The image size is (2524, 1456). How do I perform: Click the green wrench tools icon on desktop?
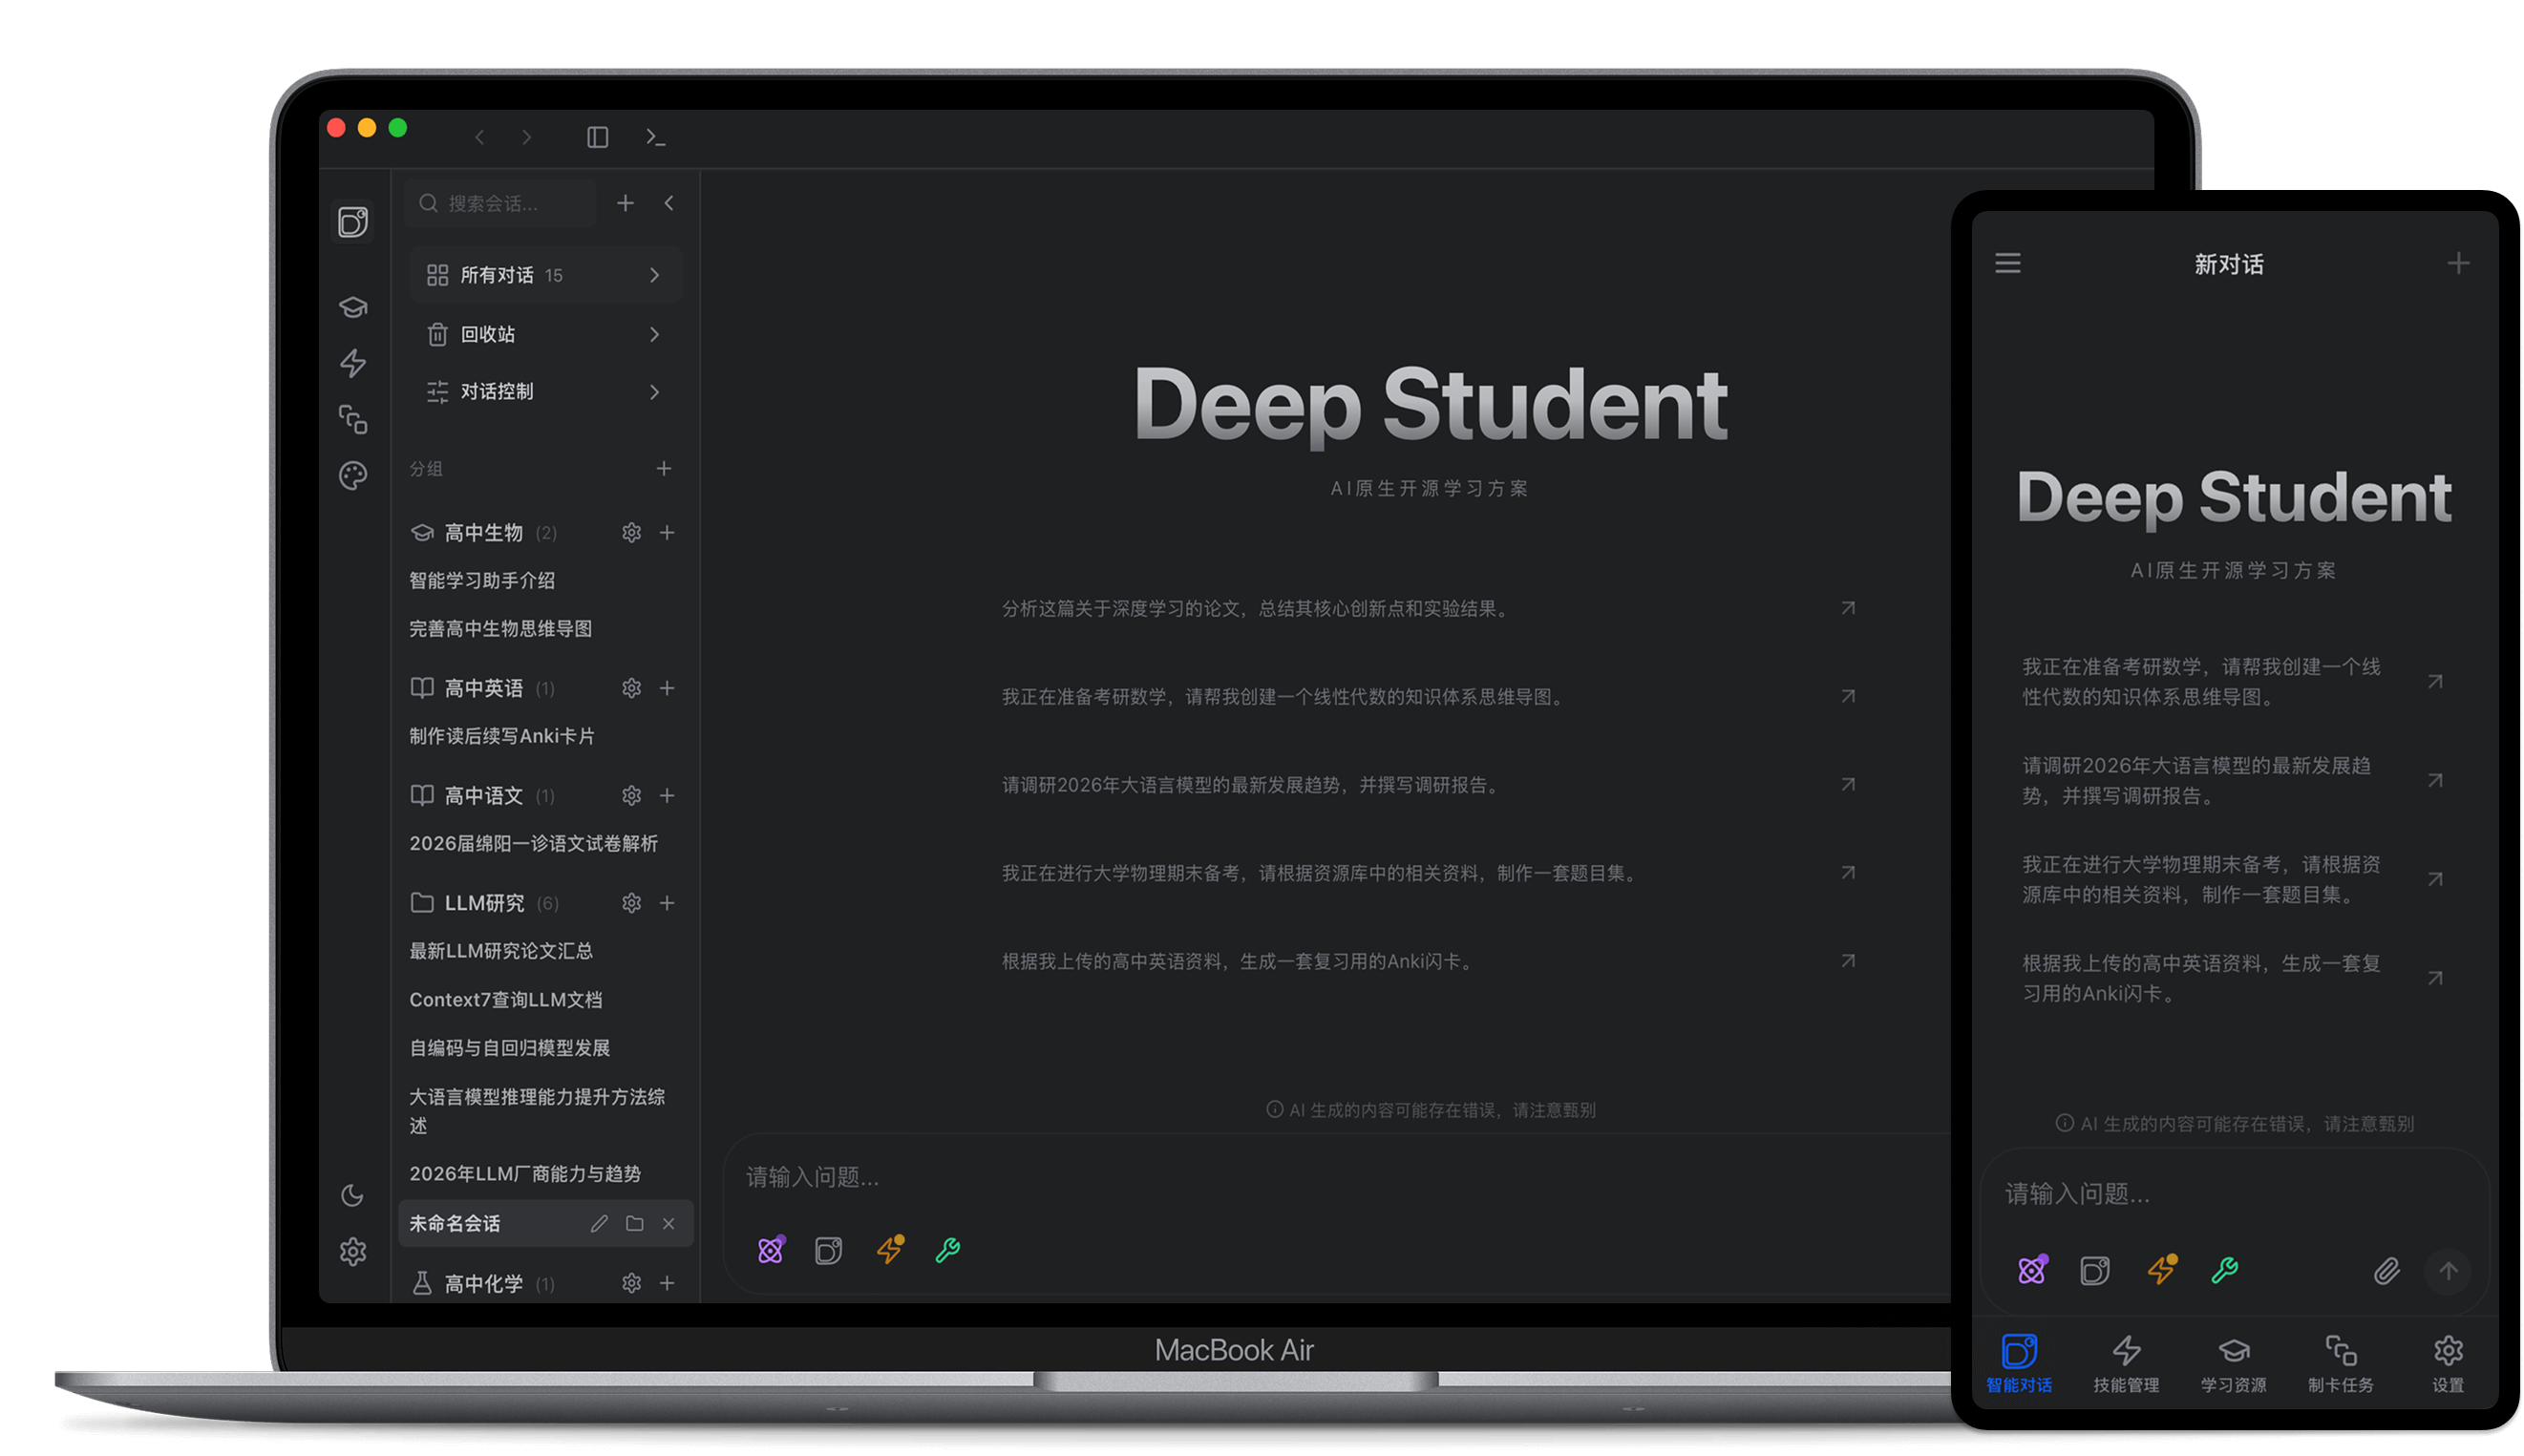[x=947, y=1249]
